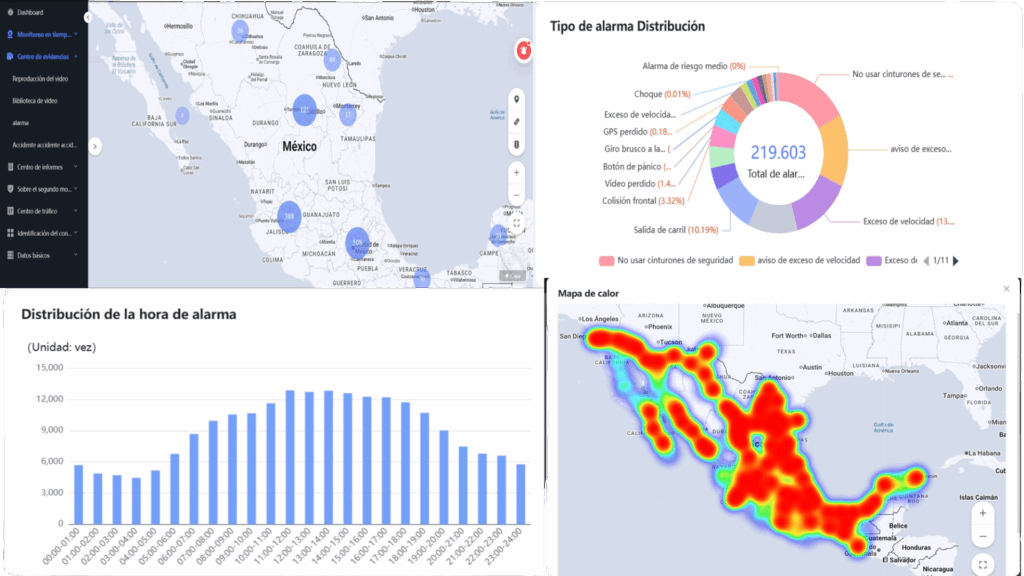Select the ruler measure tool on the top map
The image size is (1024, 576).
[x=517, y=122]
